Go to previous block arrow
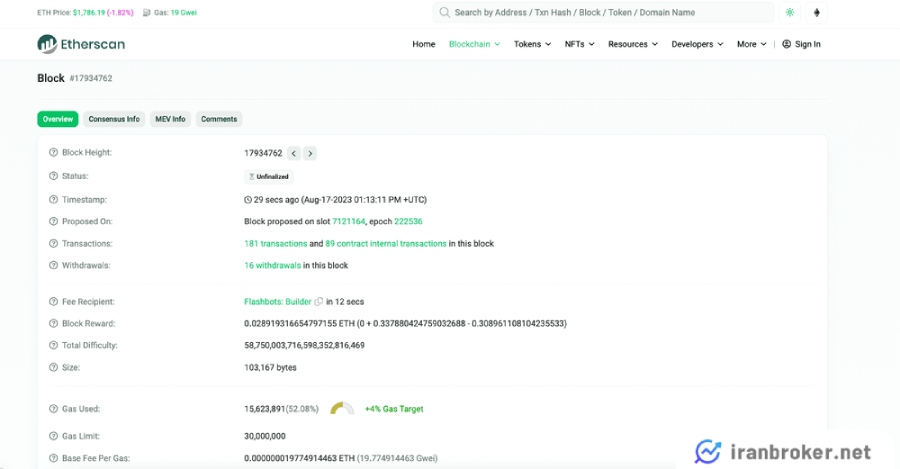Screen dimensions: 900x469 pyautogui.click(x=294, y=153)
